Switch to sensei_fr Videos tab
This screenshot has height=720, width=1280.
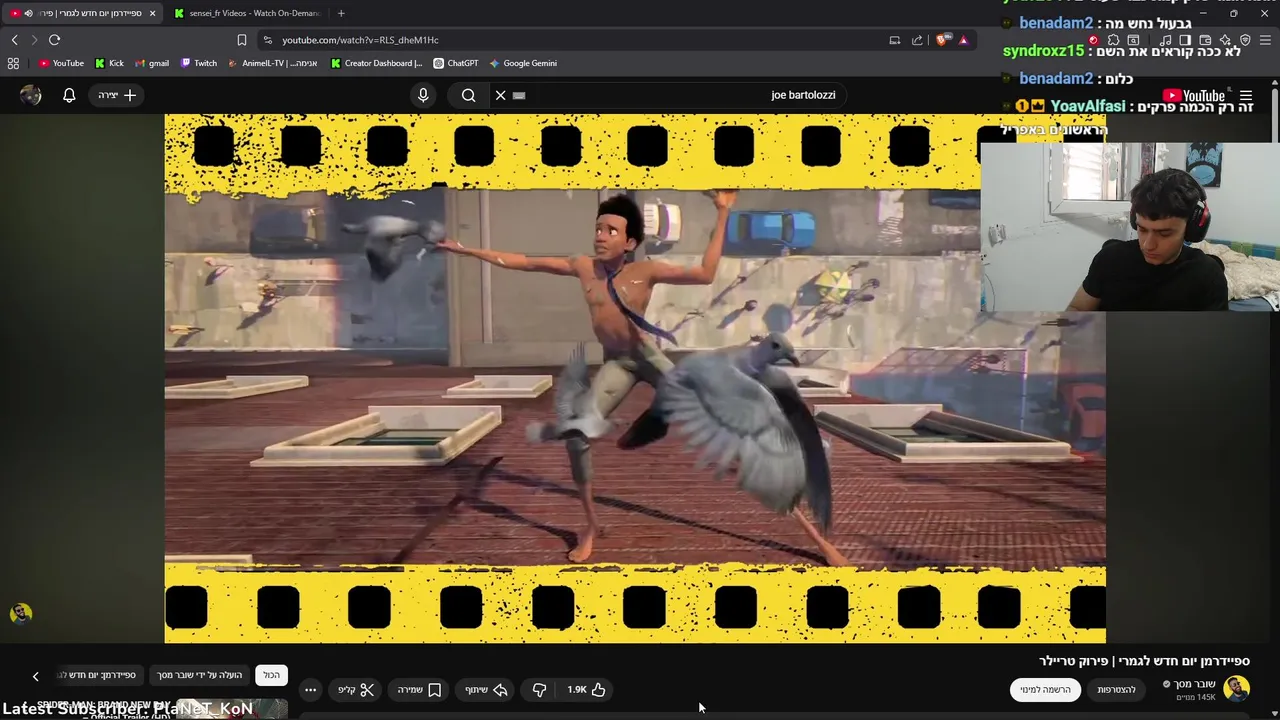pos(247,13)
